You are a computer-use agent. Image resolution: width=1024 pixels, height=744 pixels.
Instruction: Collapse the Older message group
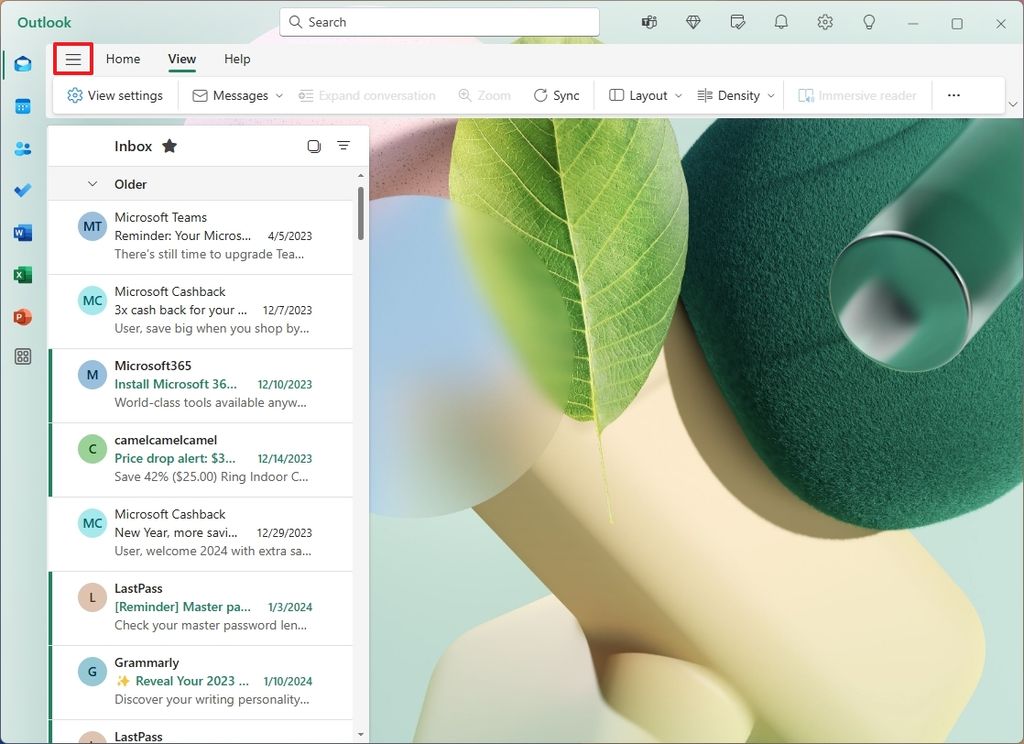pos(92,184)
